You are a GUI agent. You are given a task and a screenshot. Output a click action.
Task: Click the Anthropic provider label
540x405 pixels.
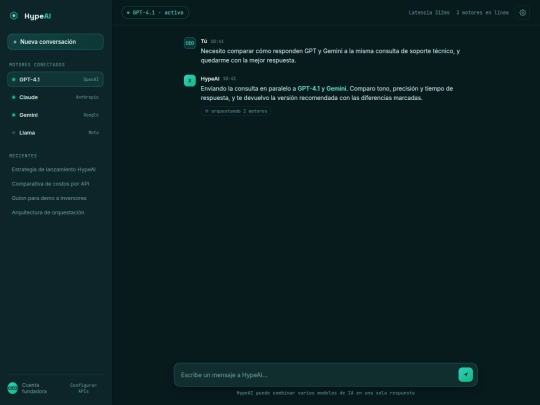[x=87, y=97]
